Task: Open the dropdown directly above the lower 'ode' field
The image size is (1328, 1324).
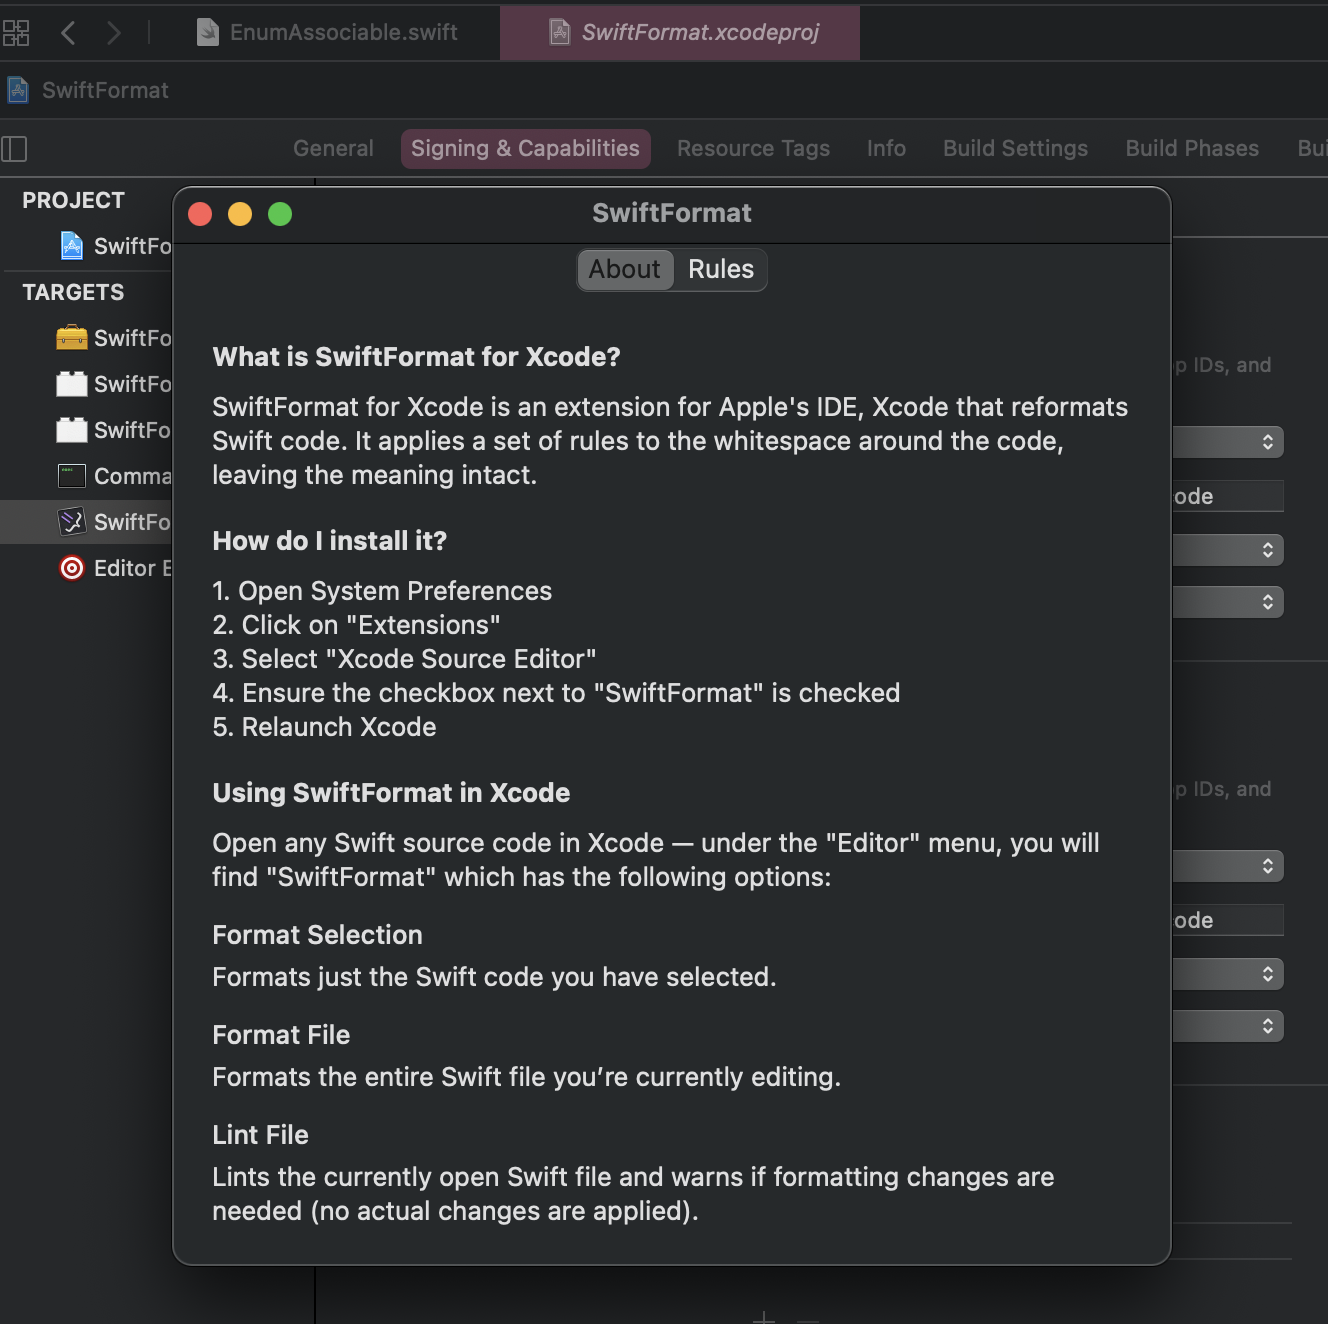Action: coord(1228,866)
